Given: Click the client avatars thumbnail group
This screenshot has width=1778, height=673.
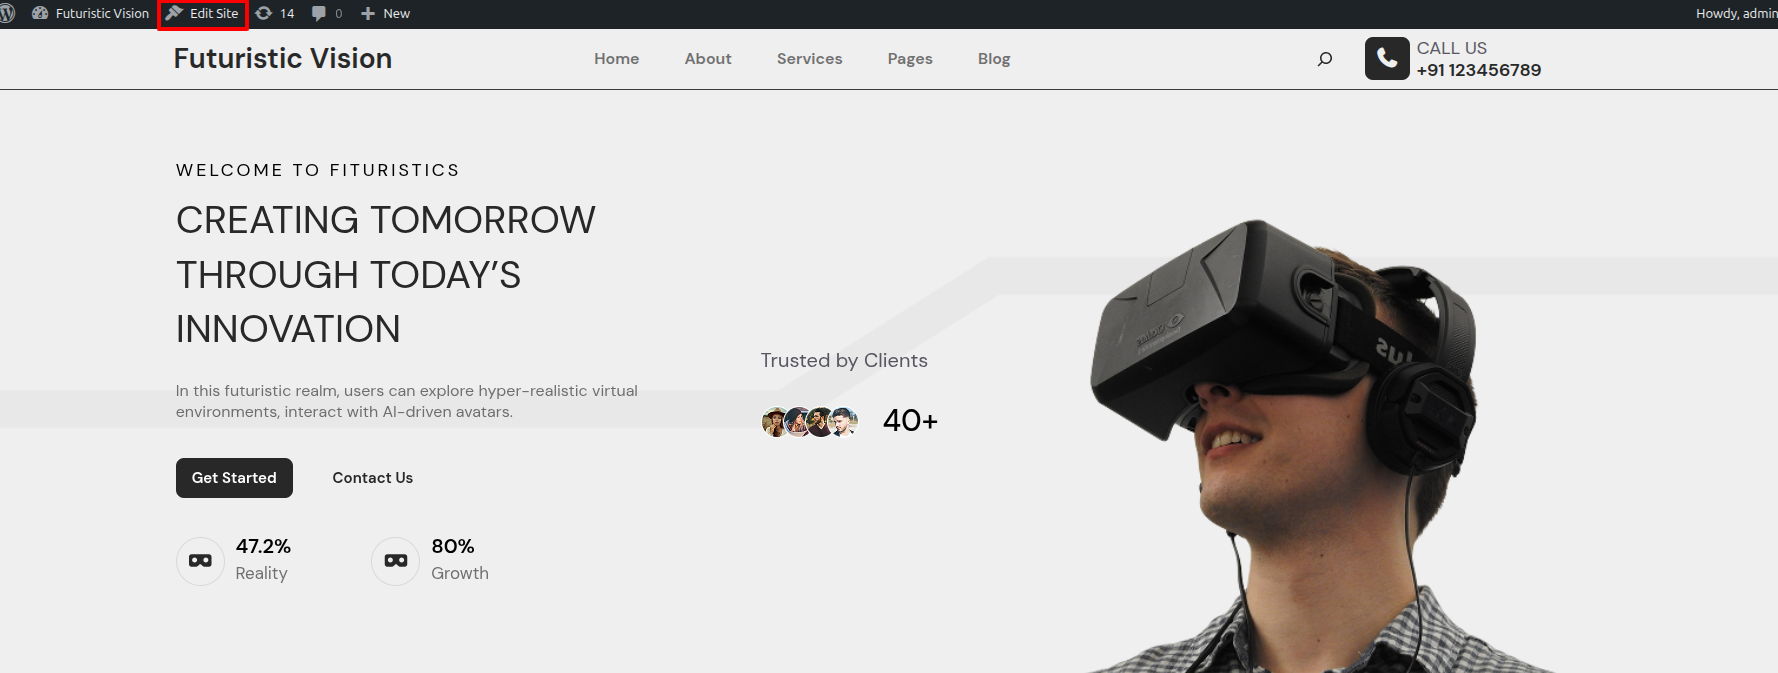Looking at the screenshot, I should pyautogui.click(x=810, y=422).
